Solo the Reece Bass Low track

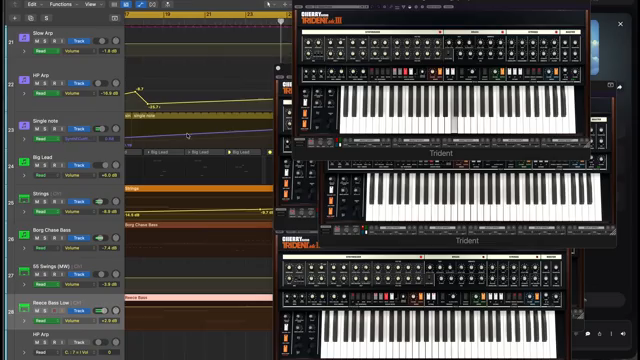[x=45, y=311]
